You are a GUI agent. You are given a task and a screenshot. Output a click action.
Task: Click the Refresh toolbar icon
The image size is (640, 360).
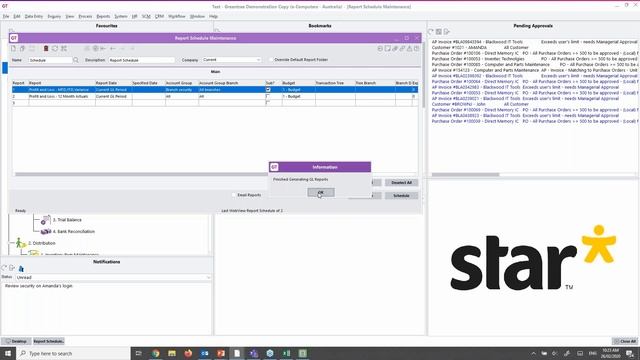pyautogui.click(x=55, y=49)
